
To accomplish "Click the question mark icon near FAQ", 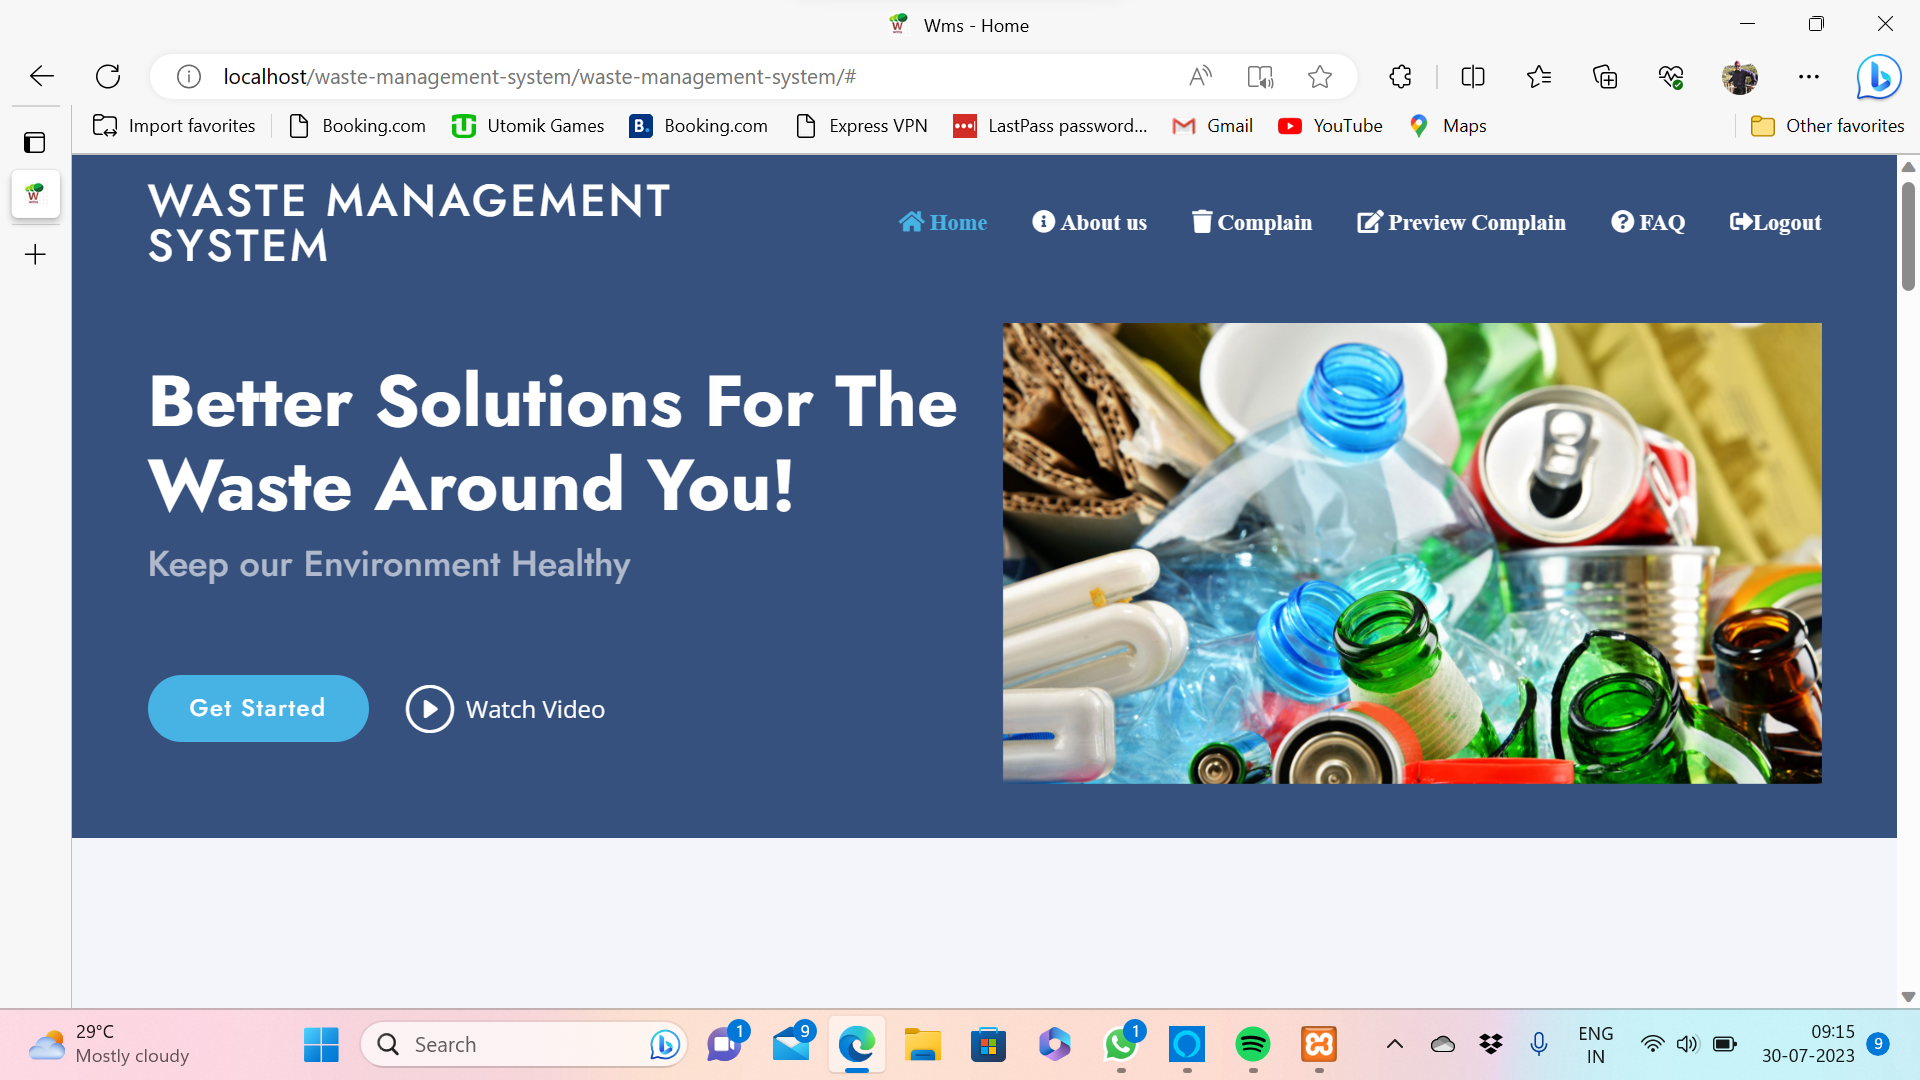I will tap(1622, 222).
